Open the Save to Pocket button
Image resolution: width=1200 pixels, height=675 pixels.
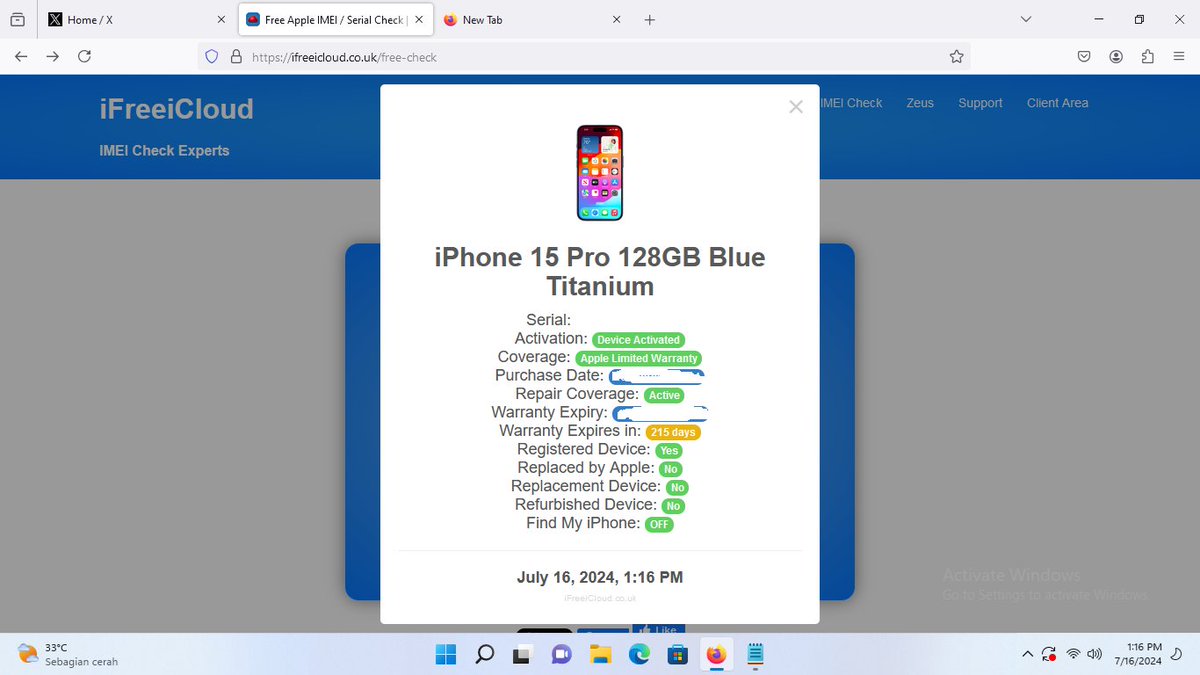[x=1084, y=57]
